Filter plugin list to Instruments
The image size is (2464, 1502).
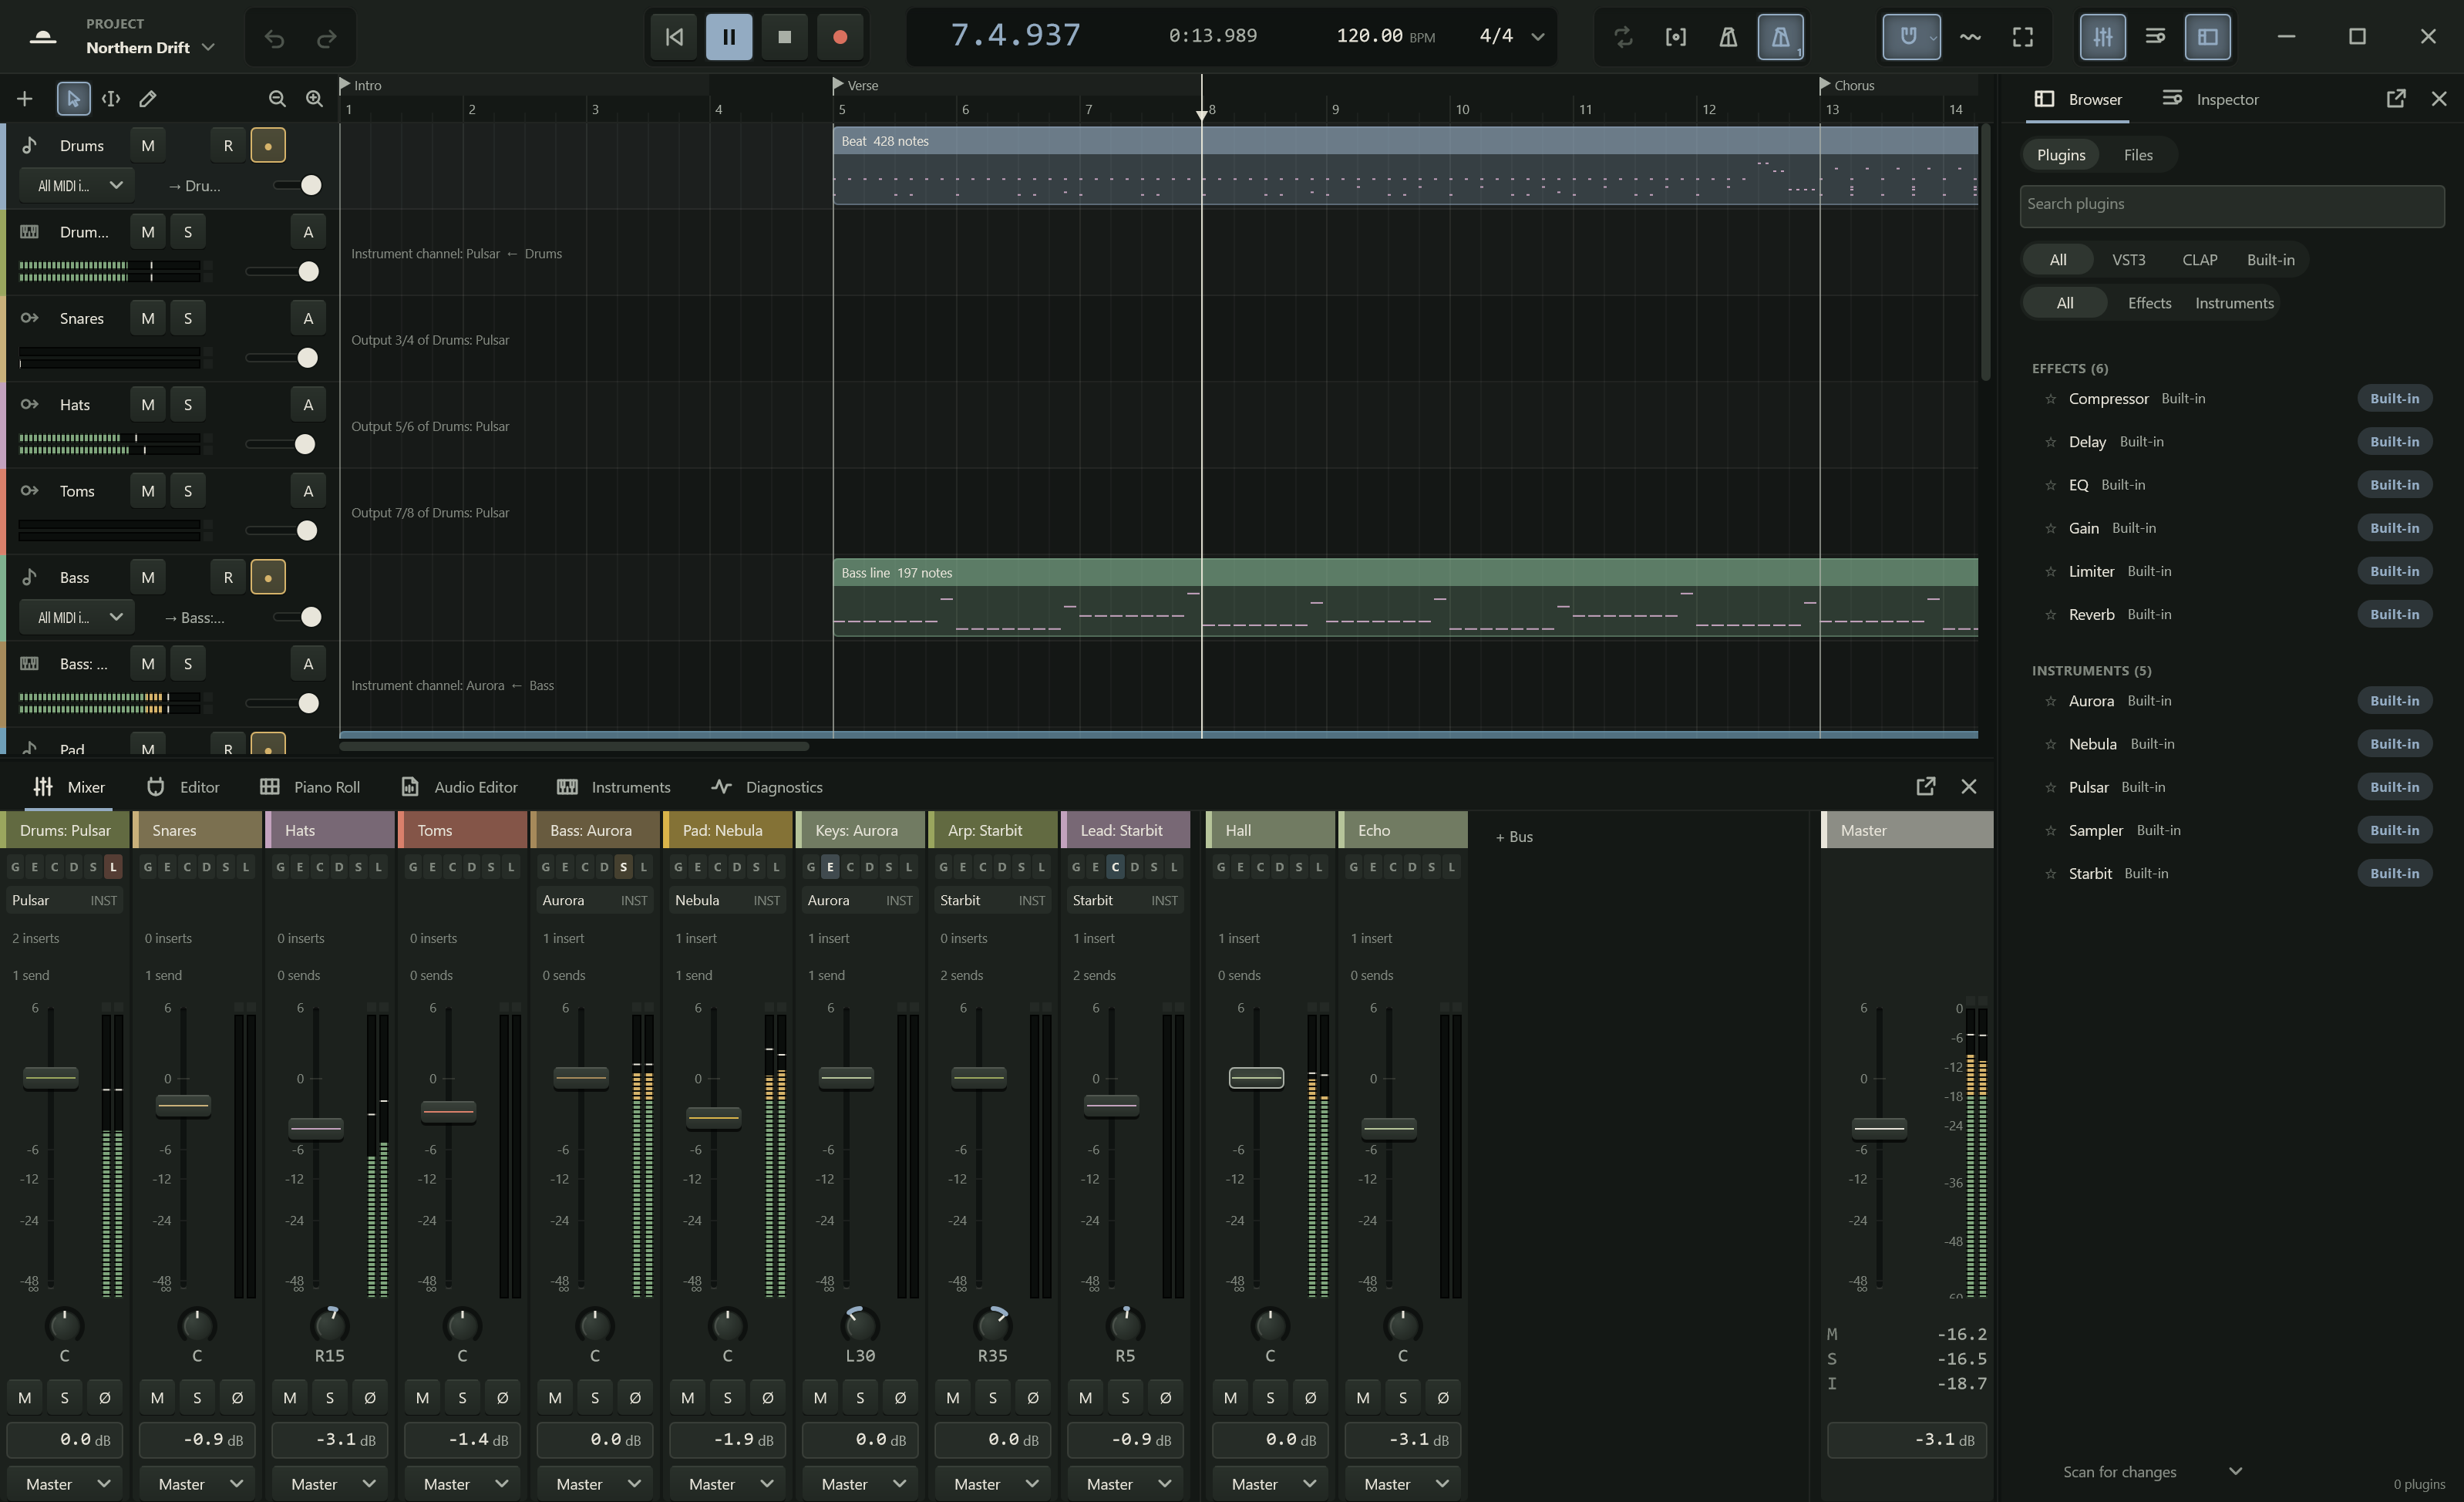point(2234,303)
